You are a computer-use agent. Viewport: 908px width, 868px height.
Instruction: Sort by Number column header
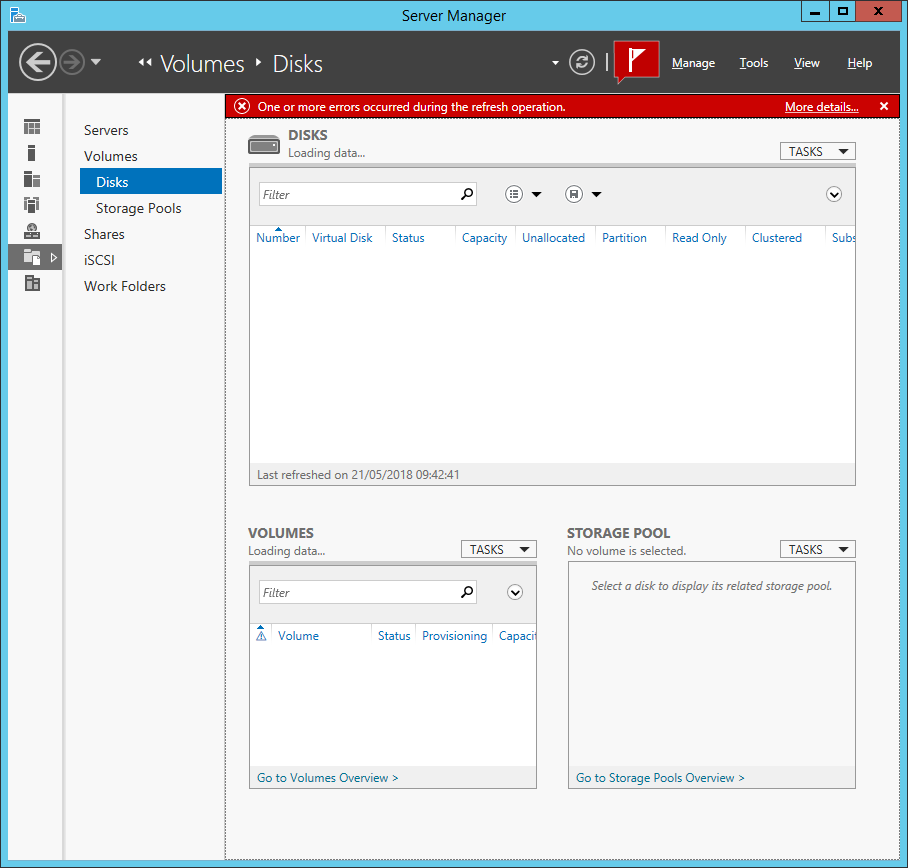(278, 237)
